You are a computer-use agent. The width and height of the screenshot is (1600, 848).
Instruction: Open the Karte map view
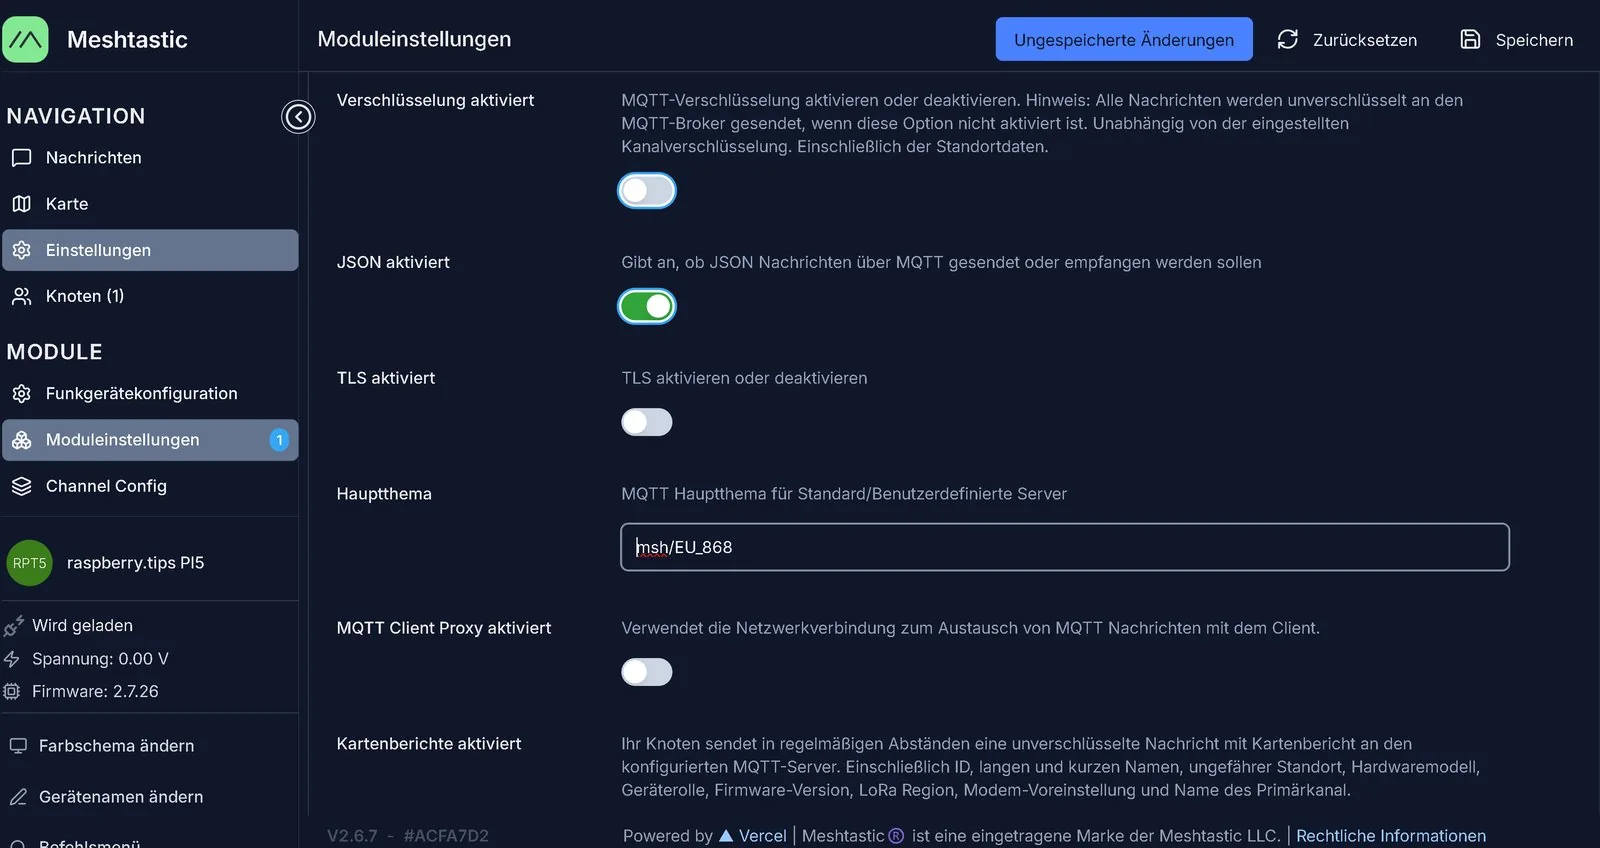(x=150, y=204)
